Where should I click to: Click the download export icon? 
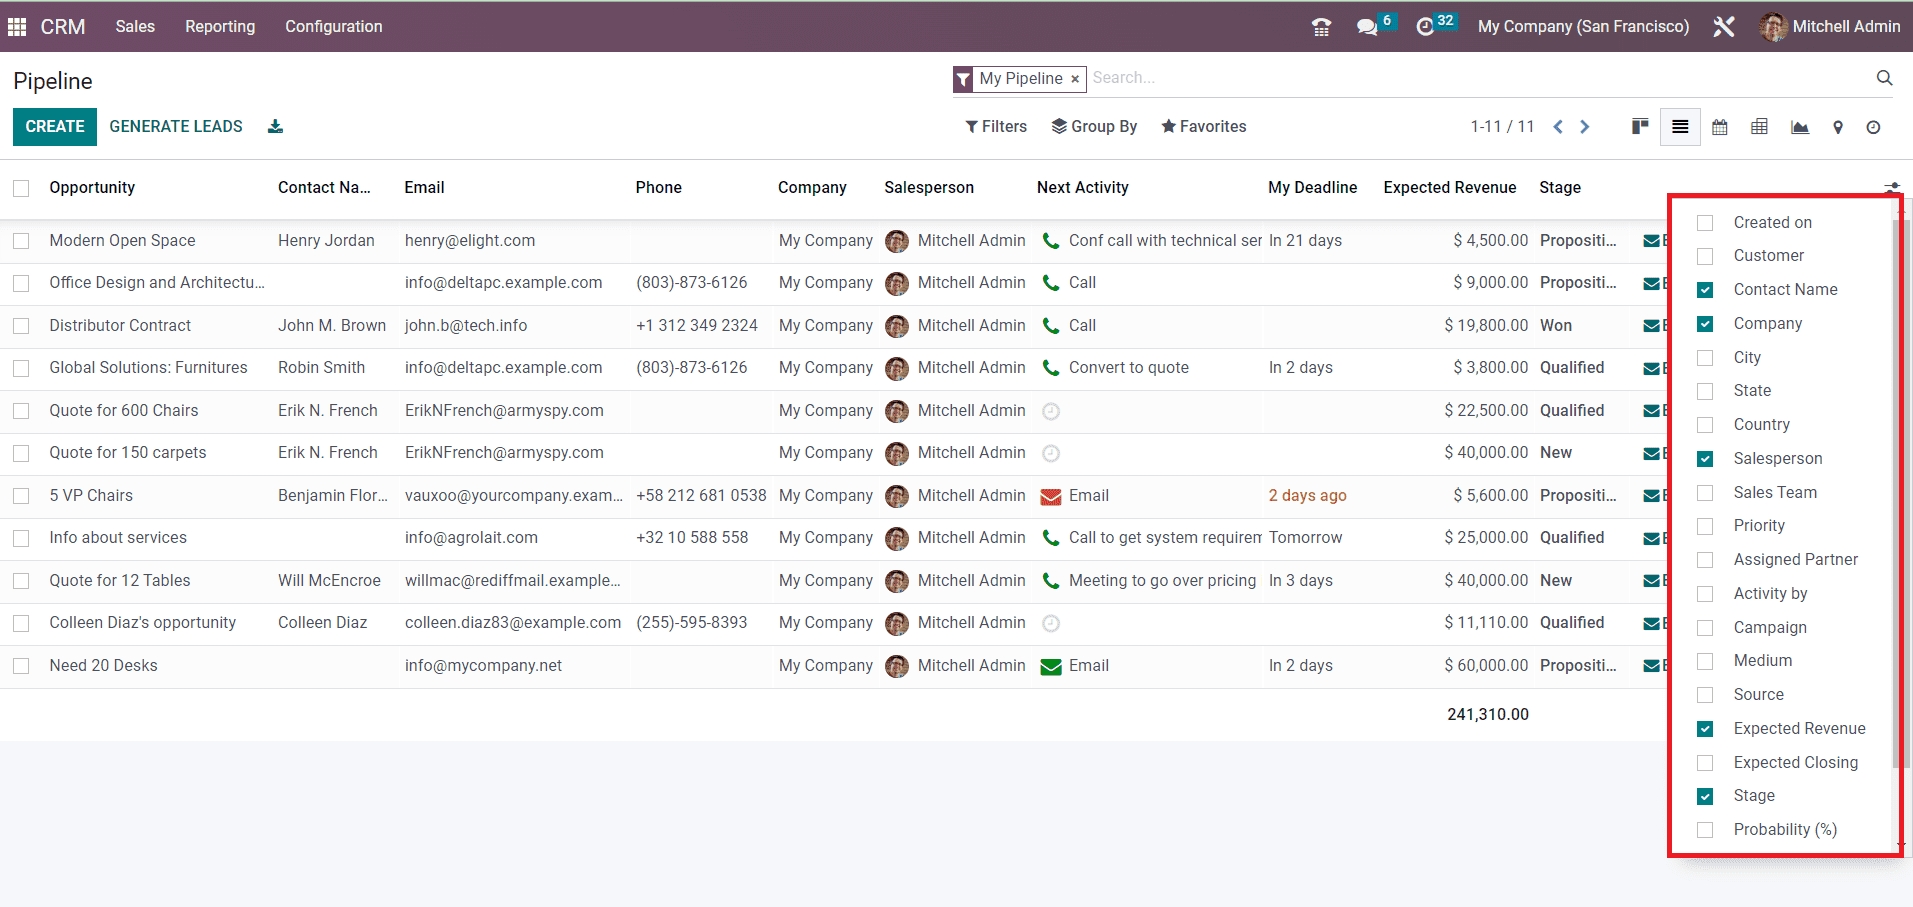click(x=275, y=127)
